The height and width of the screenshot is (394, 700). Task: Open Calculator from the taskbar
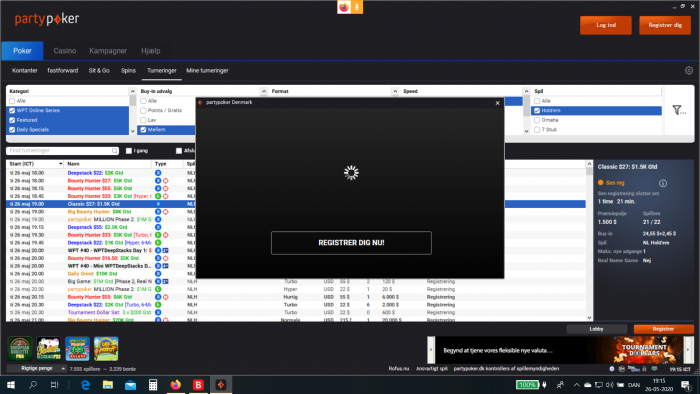coord(153,385)
